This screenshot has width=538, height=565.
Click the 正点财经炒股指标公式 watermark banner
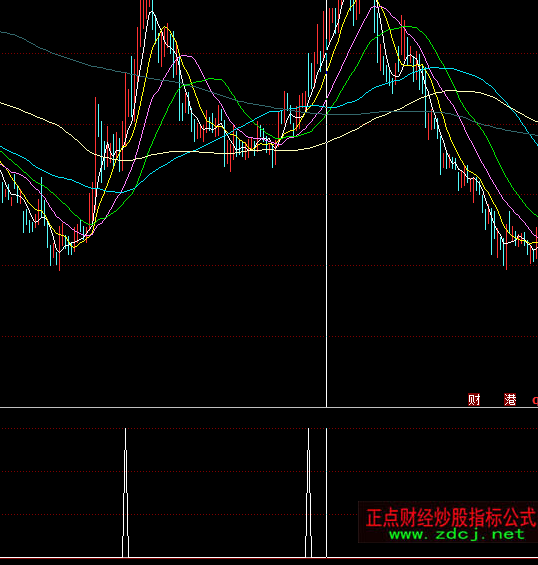tap(448, 522)
